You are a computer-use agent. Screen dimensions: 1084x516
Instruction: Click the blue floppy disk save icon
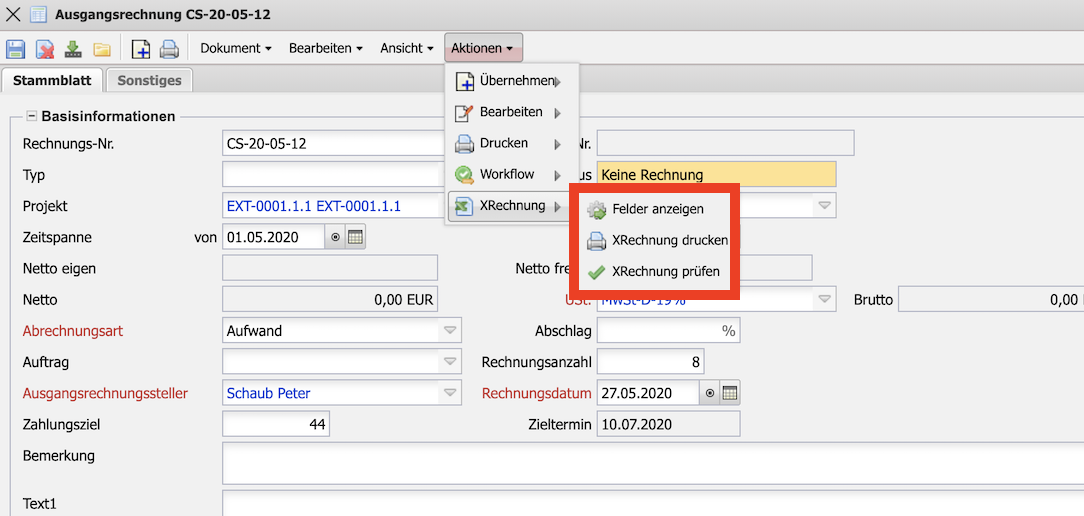click(16, 49)
